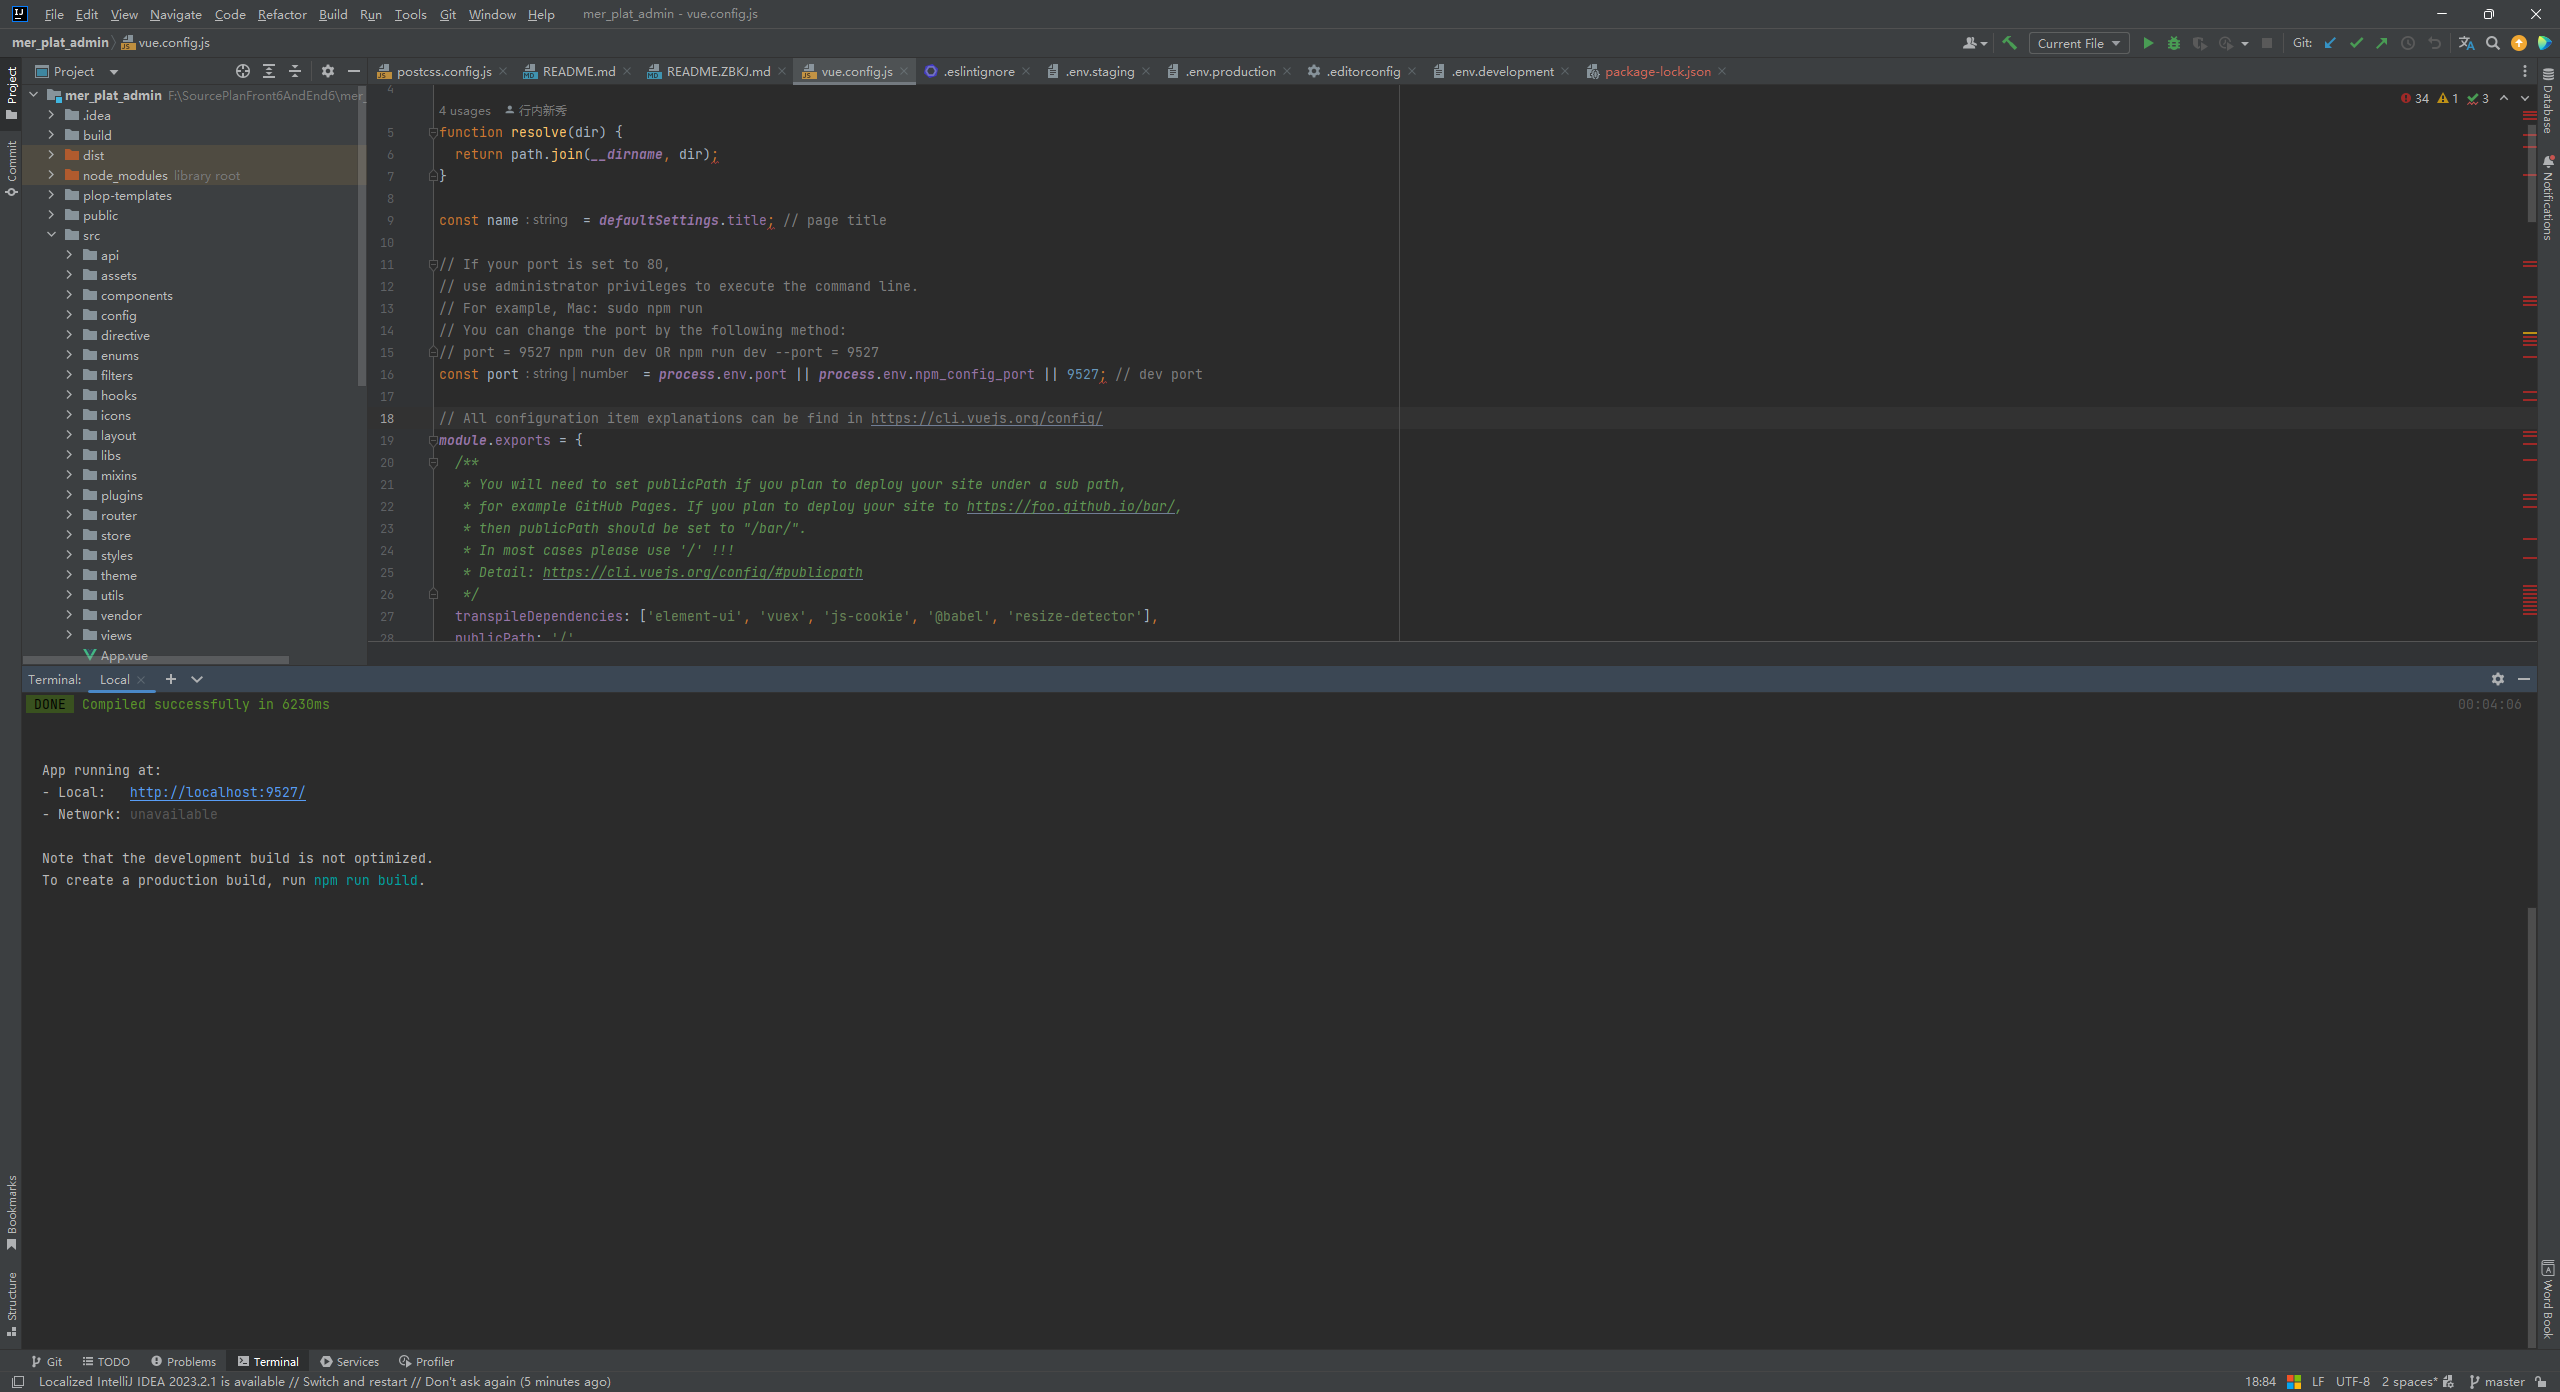Open the terminal session type dropdown arrow

click(x=197, y=679)
